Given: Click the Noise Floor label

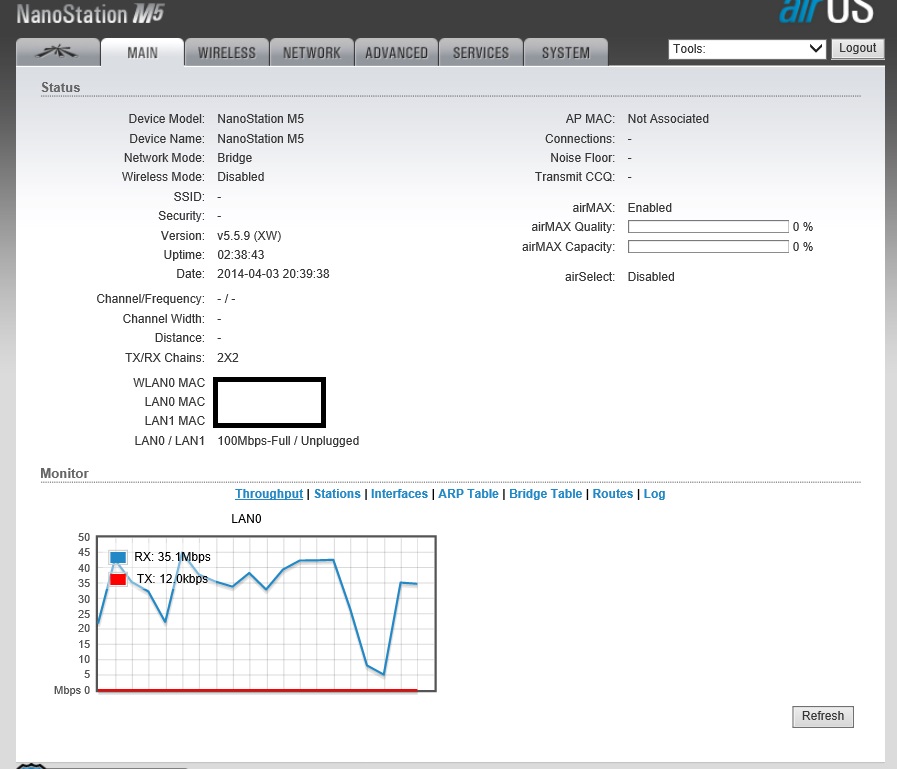Looking at the screenshot, I should tap(583, 158).
